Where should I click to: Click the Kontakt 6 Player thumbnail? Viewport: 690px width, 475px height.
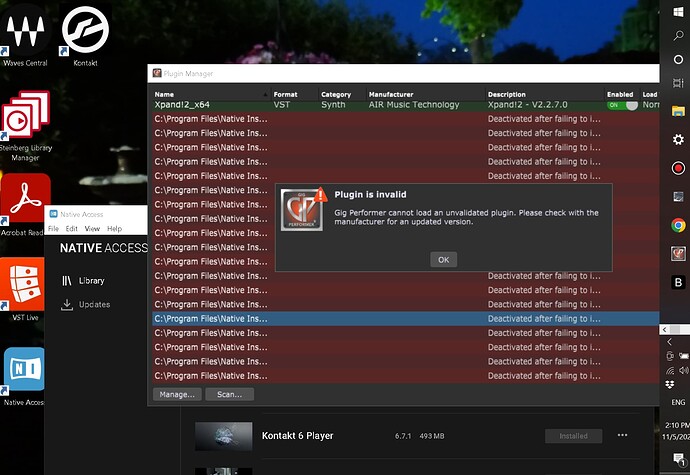pyautogui.click(x=224, y=436)
